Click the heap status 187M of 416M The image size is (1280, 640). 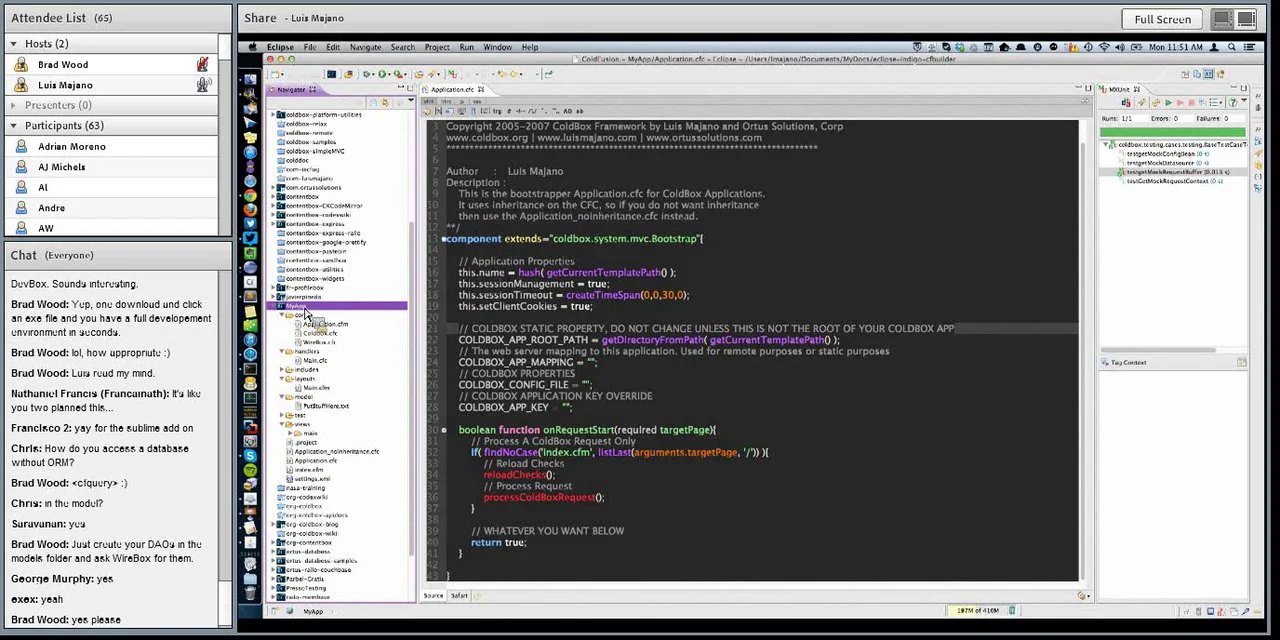click(978, 610)
